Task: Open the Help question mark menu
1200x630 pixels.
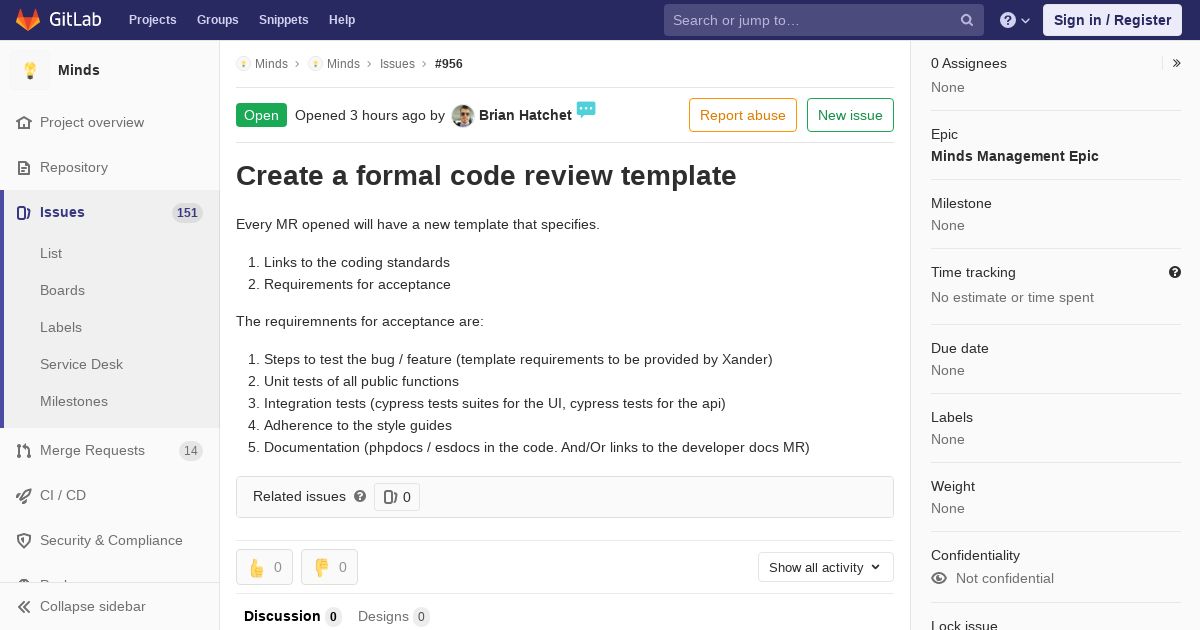Action: (1015, 20)
